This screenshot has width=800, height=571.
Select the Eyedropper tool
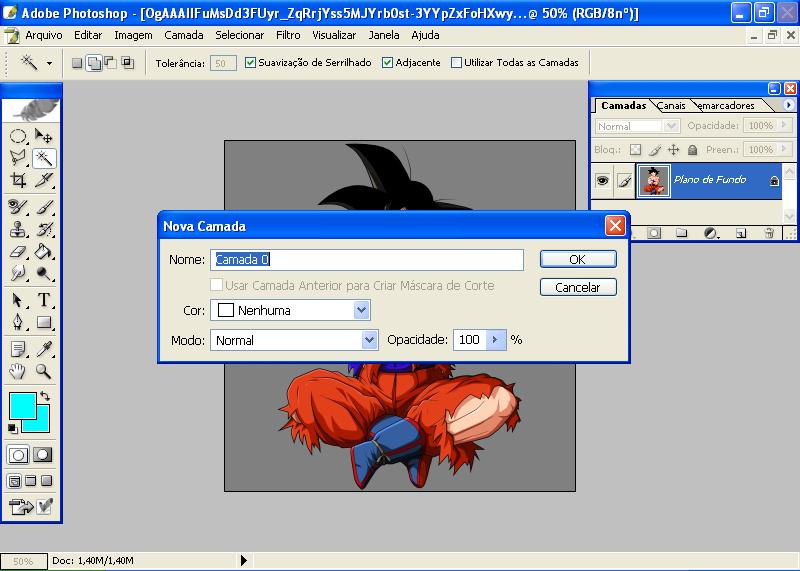[x=43, y=349]
